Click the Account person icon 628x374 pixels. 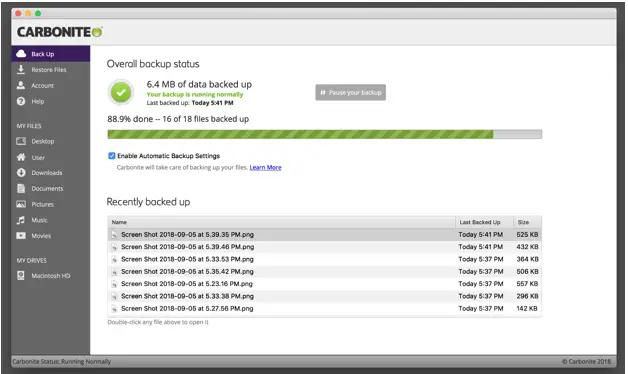21,85
